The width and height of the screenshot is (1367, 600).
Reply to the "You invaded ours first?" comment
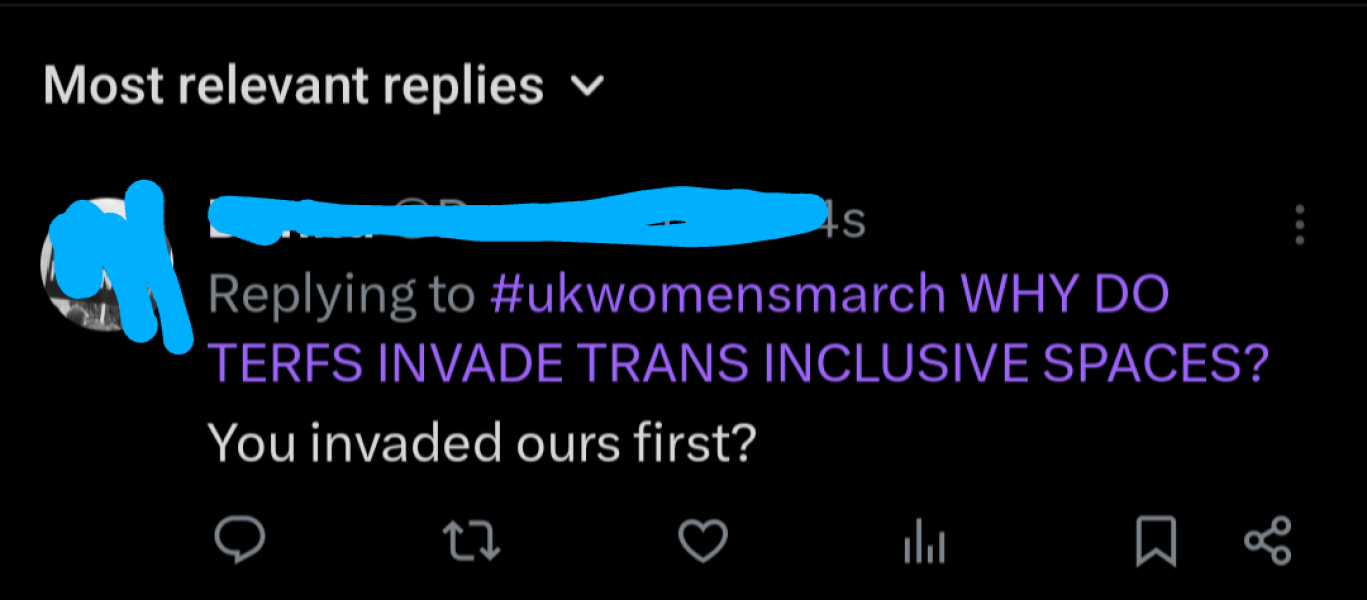point(240,542)
